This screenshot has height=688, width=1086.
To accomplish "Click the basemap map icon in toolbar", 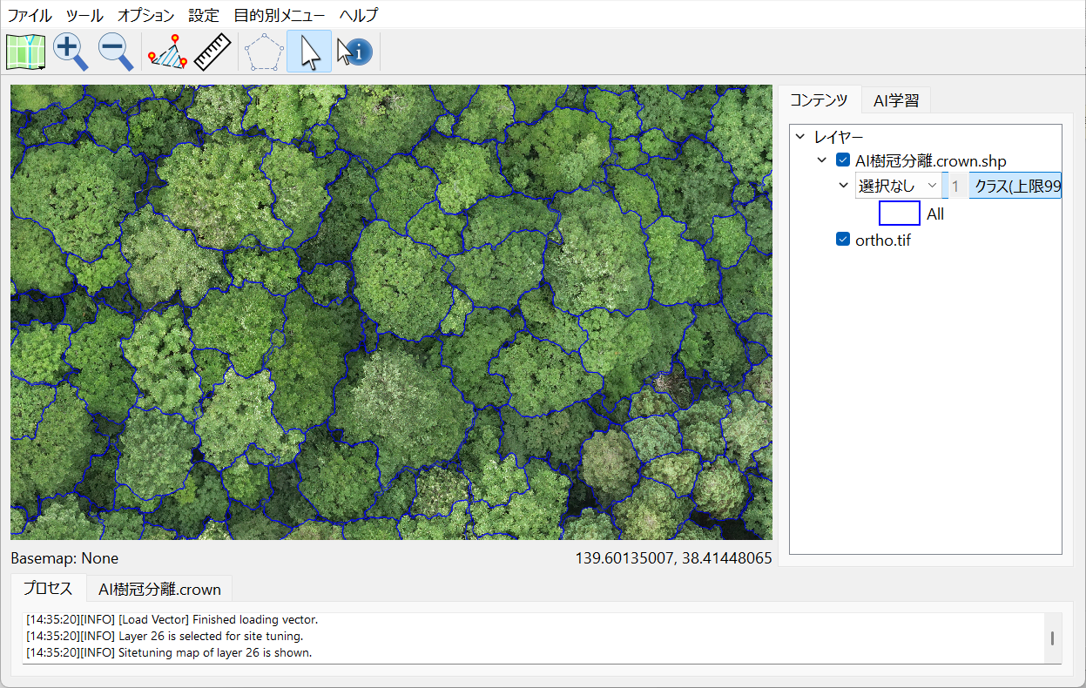I will pos(26,52).
